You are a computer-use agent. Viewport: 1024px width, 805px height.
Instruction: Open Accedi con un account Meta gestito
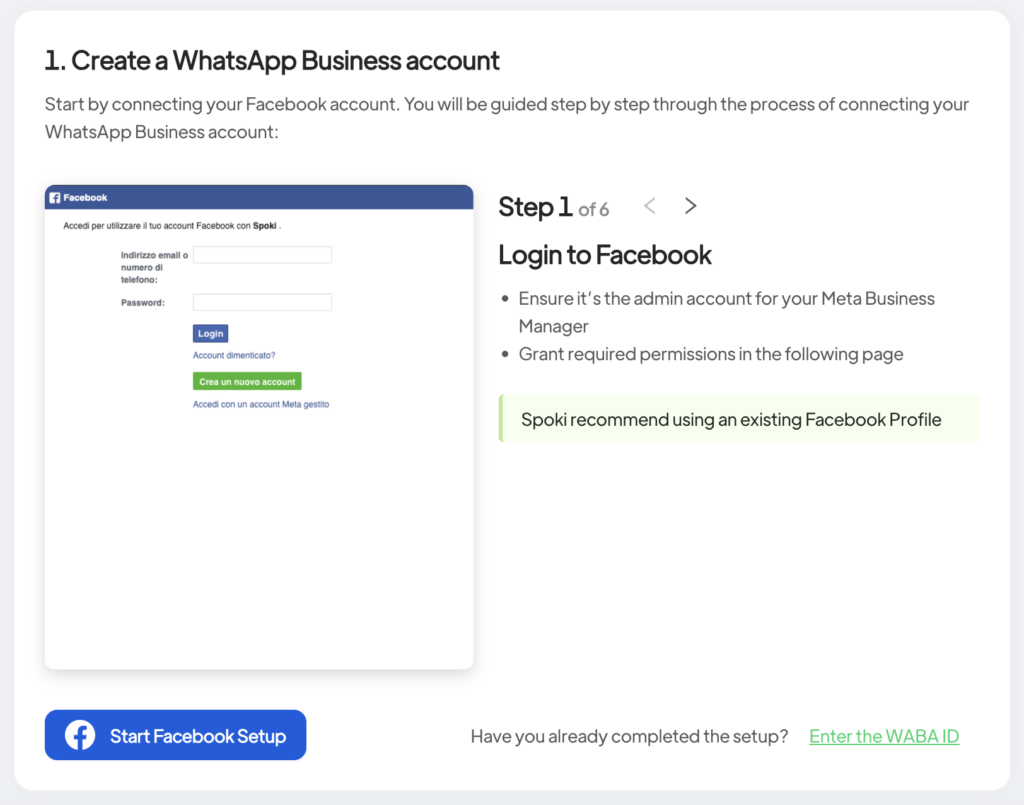click(x=261, y=404)
